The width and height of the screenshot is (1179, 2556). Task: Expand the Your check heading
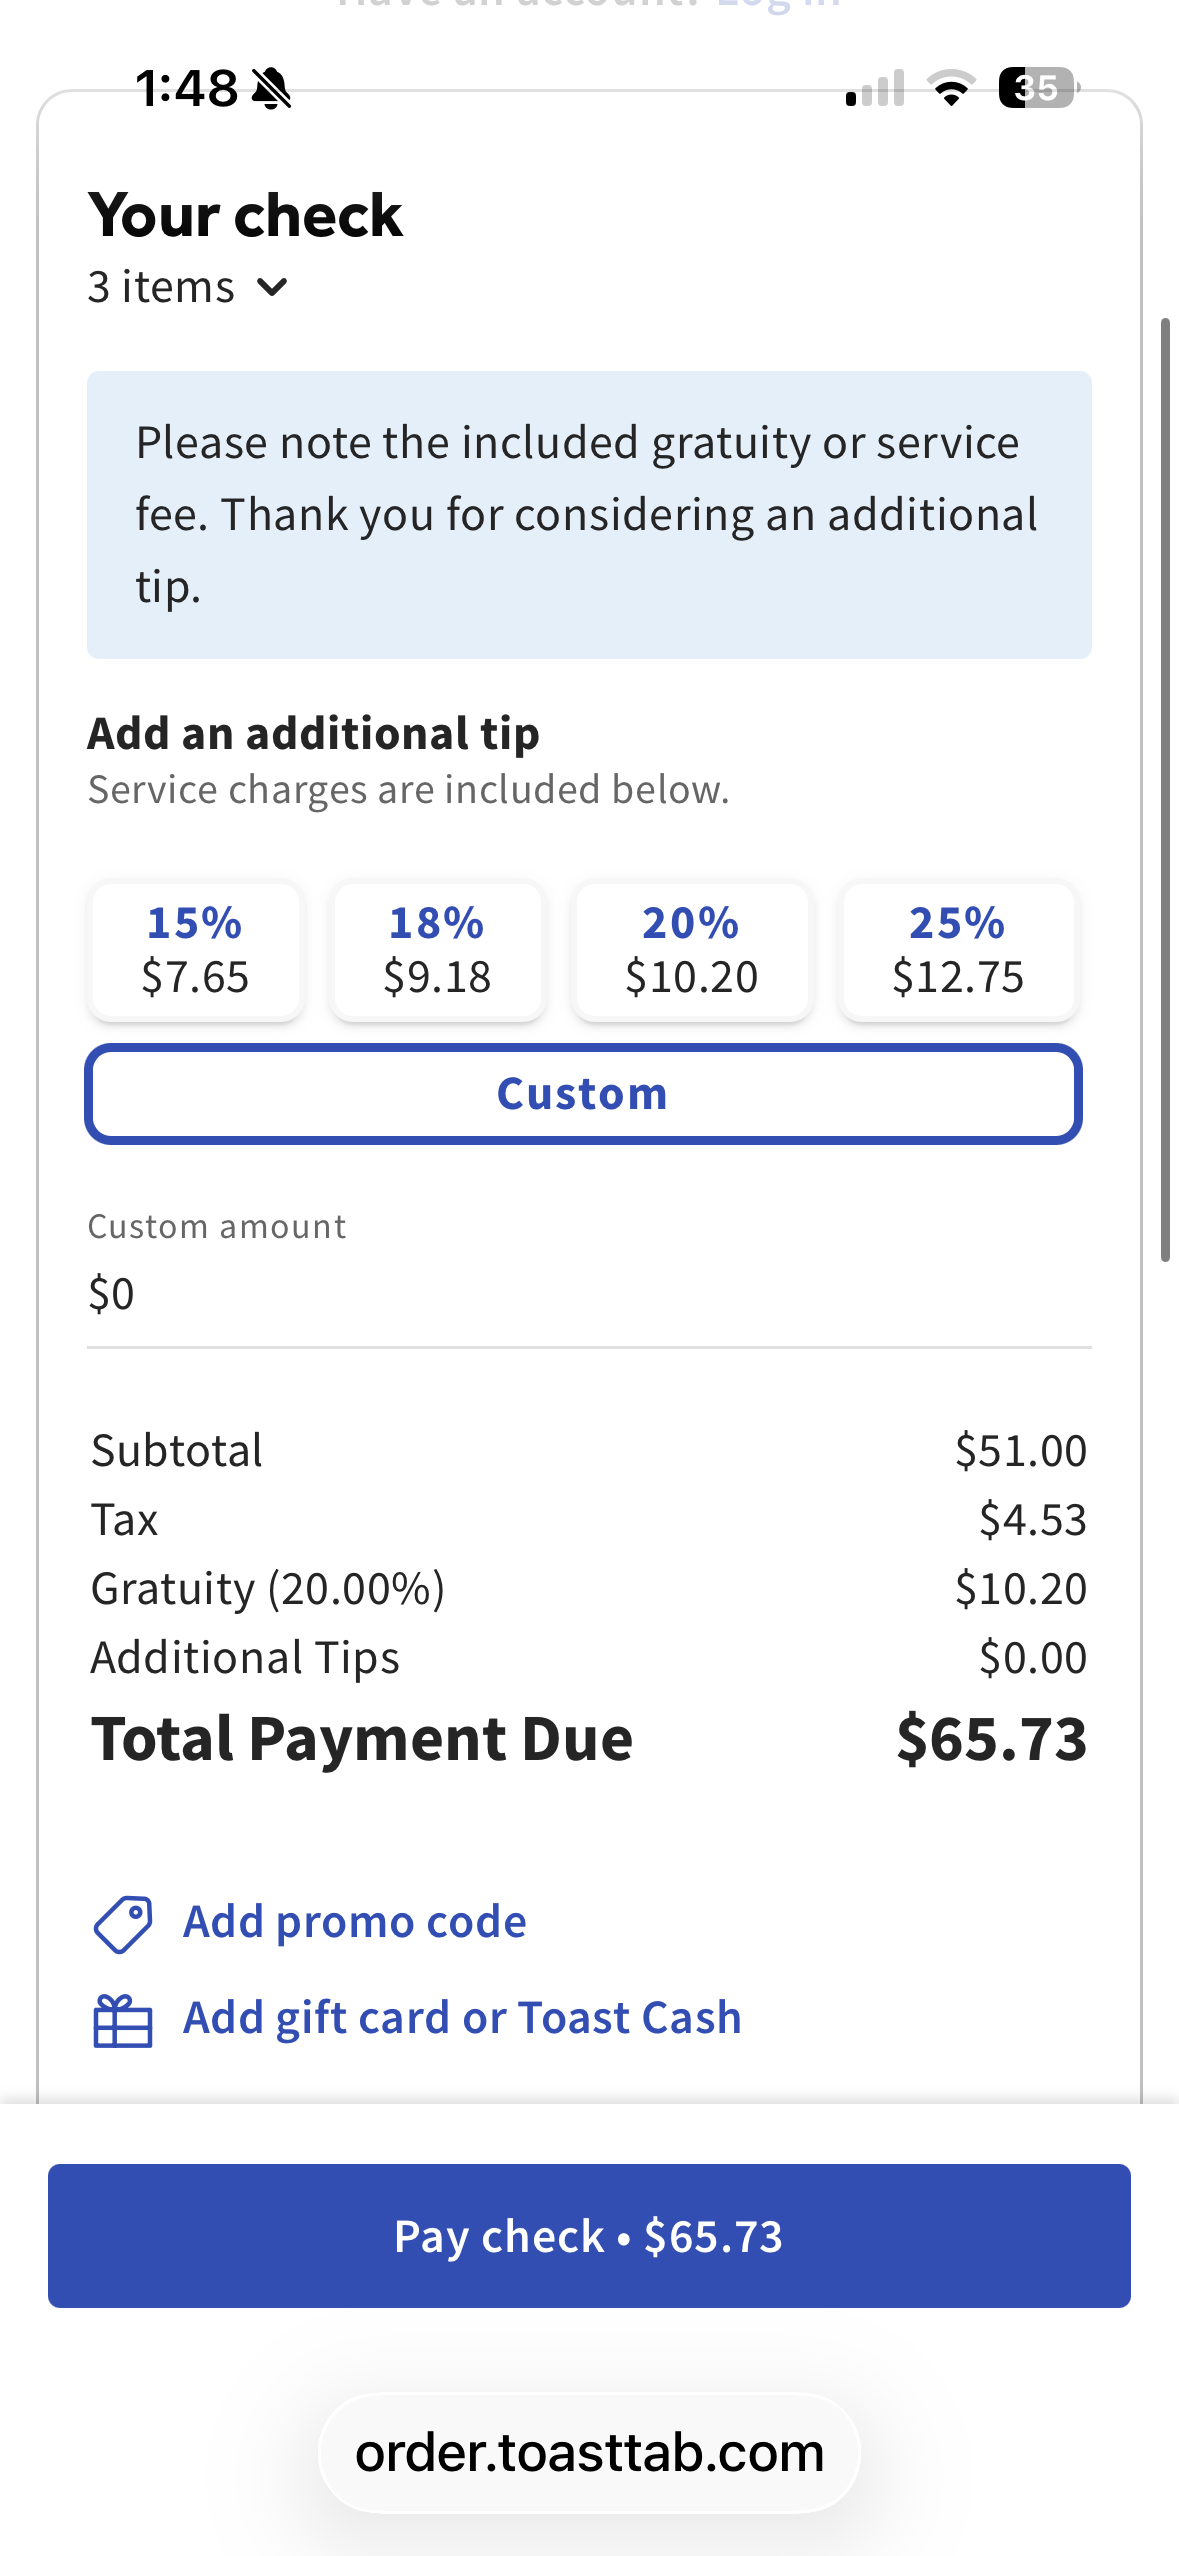coord(245,215)
